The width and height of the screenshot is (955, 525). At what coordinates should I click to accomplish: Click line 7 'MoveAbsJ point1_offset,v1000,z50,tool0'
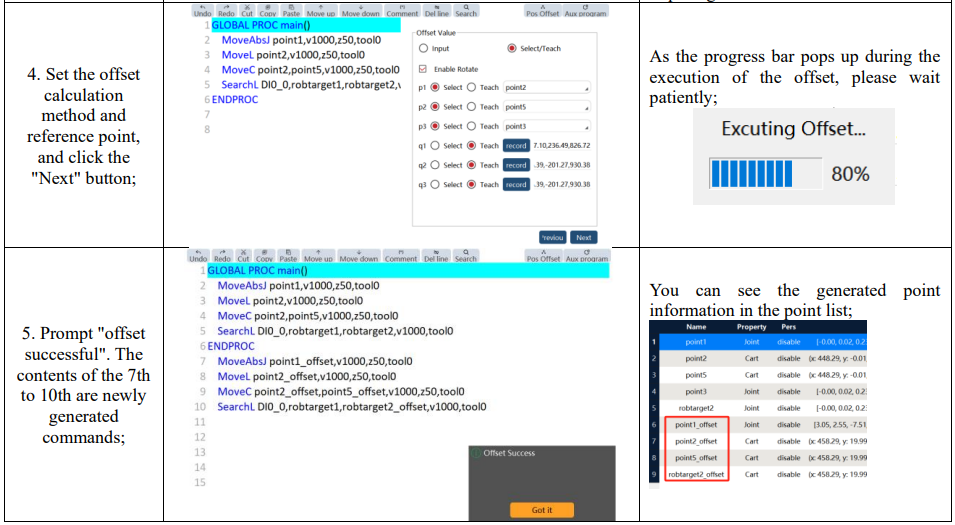315,361
